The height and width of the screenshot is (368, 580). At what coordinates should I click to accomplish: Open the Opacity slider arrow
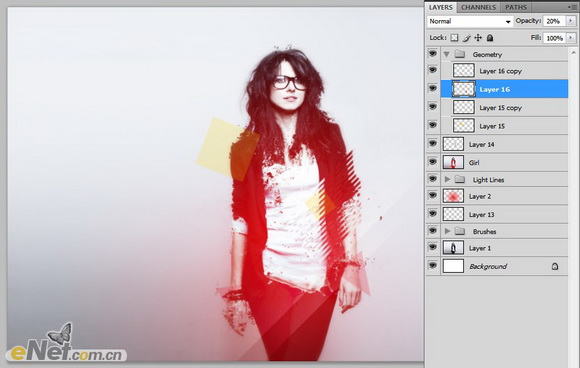pyautogui.click(x=571, y=21)
